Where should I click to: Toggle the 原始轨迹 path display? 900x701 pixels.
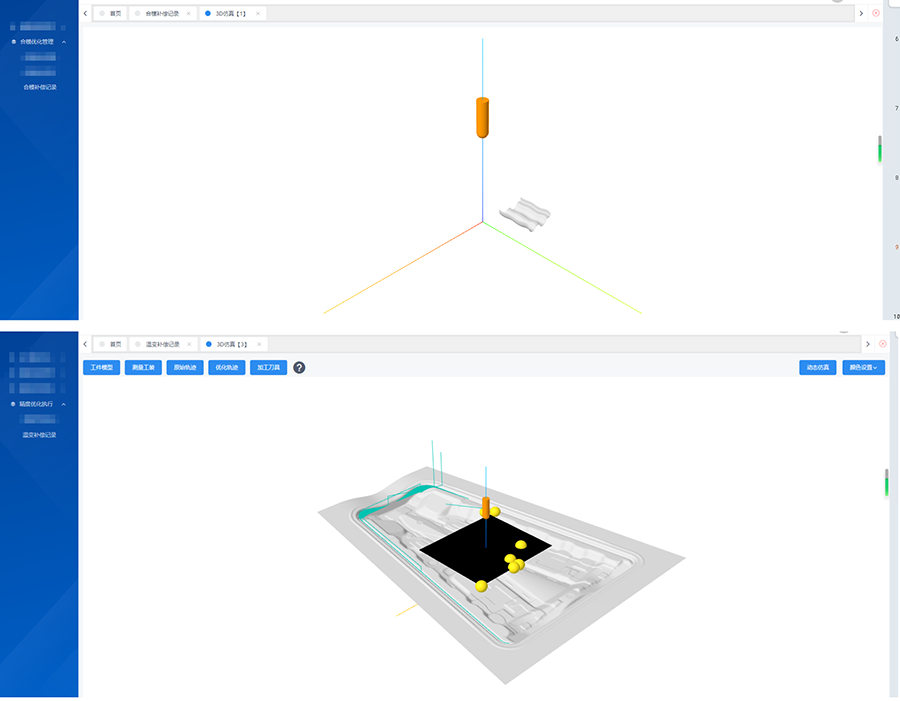pos(185,368)
